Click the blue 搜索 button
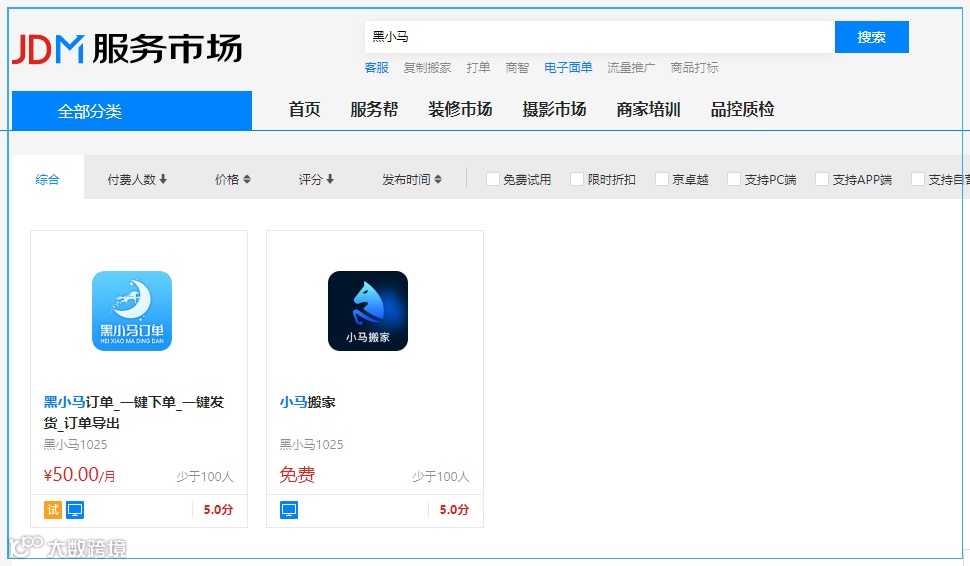 [872, 37]
